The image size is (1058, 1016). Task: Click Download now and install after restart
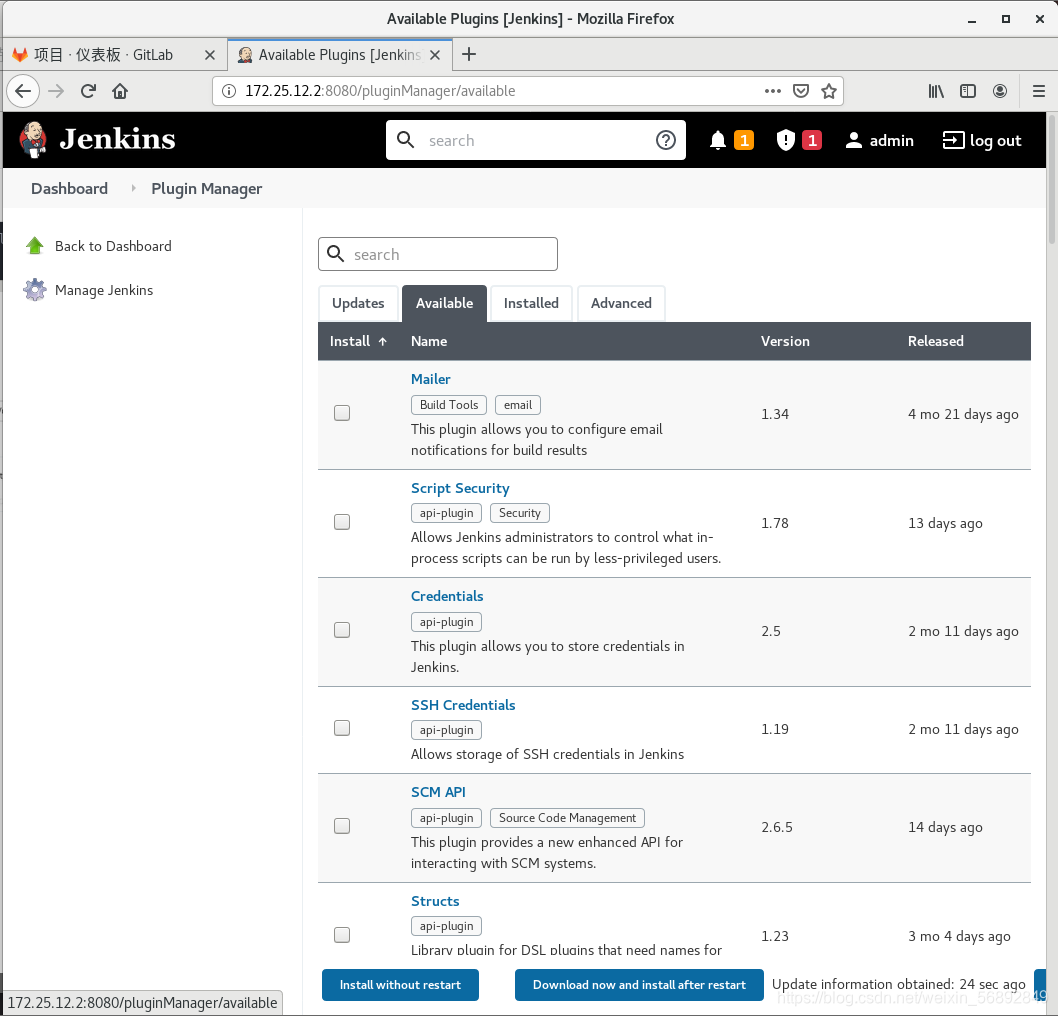click(639, 985)
